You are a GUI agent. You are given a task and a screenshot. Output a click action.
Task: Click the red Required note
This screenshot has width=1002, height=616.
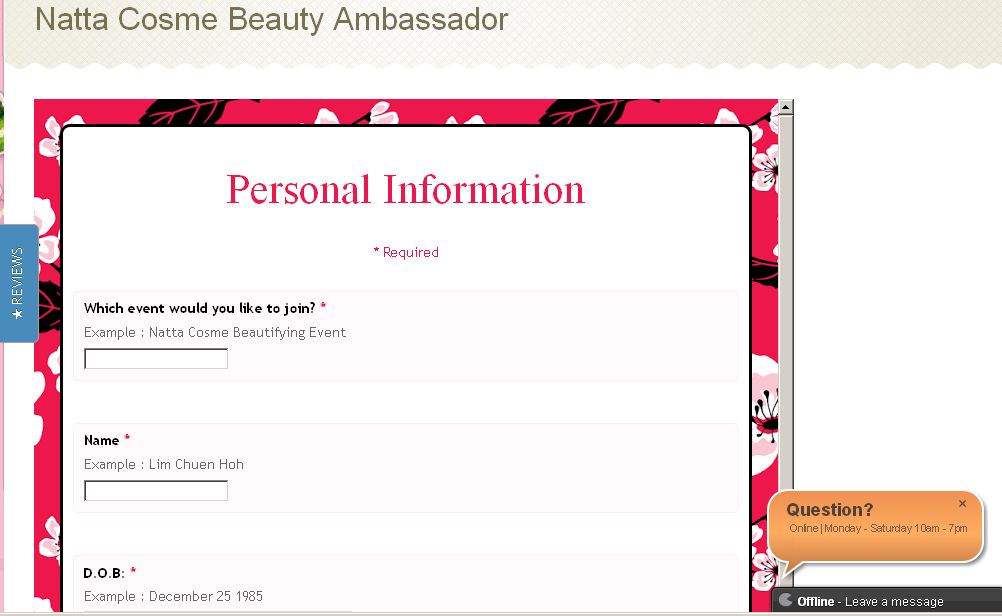(406, 253)
